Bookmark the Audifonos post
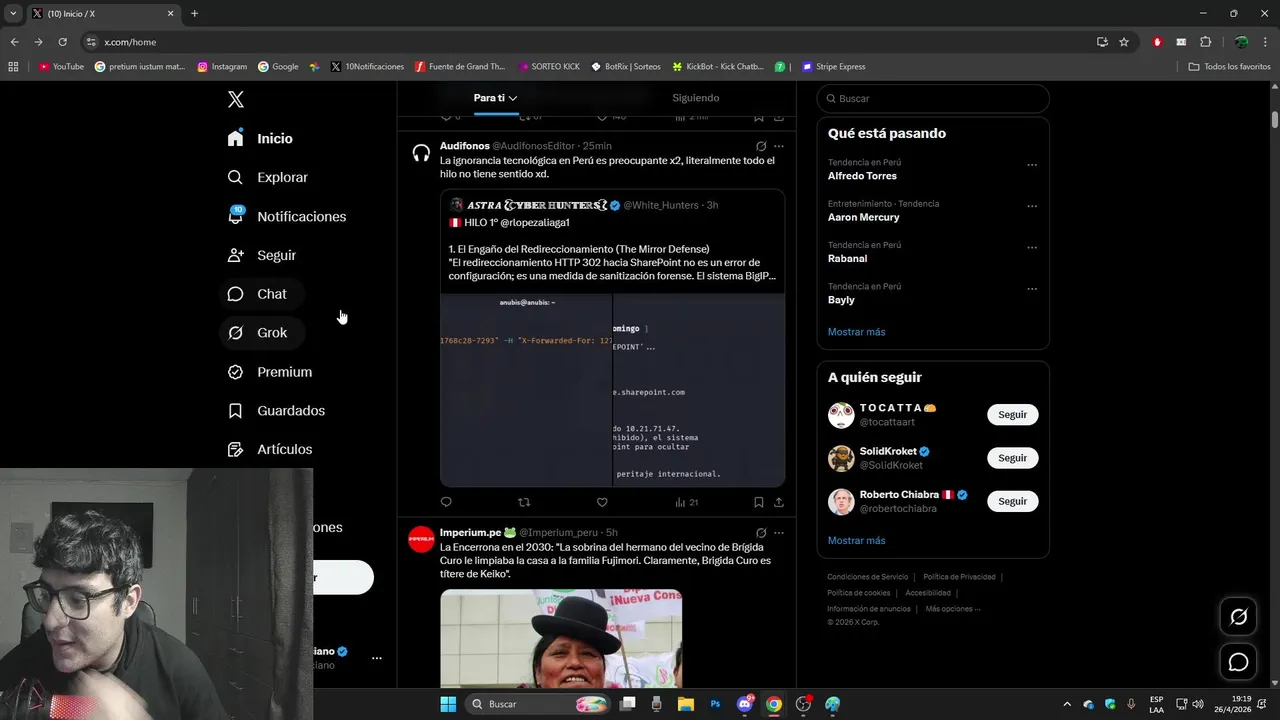This screenshot has height=720, width=1280. pyautogui.click(x=759, y=502)
